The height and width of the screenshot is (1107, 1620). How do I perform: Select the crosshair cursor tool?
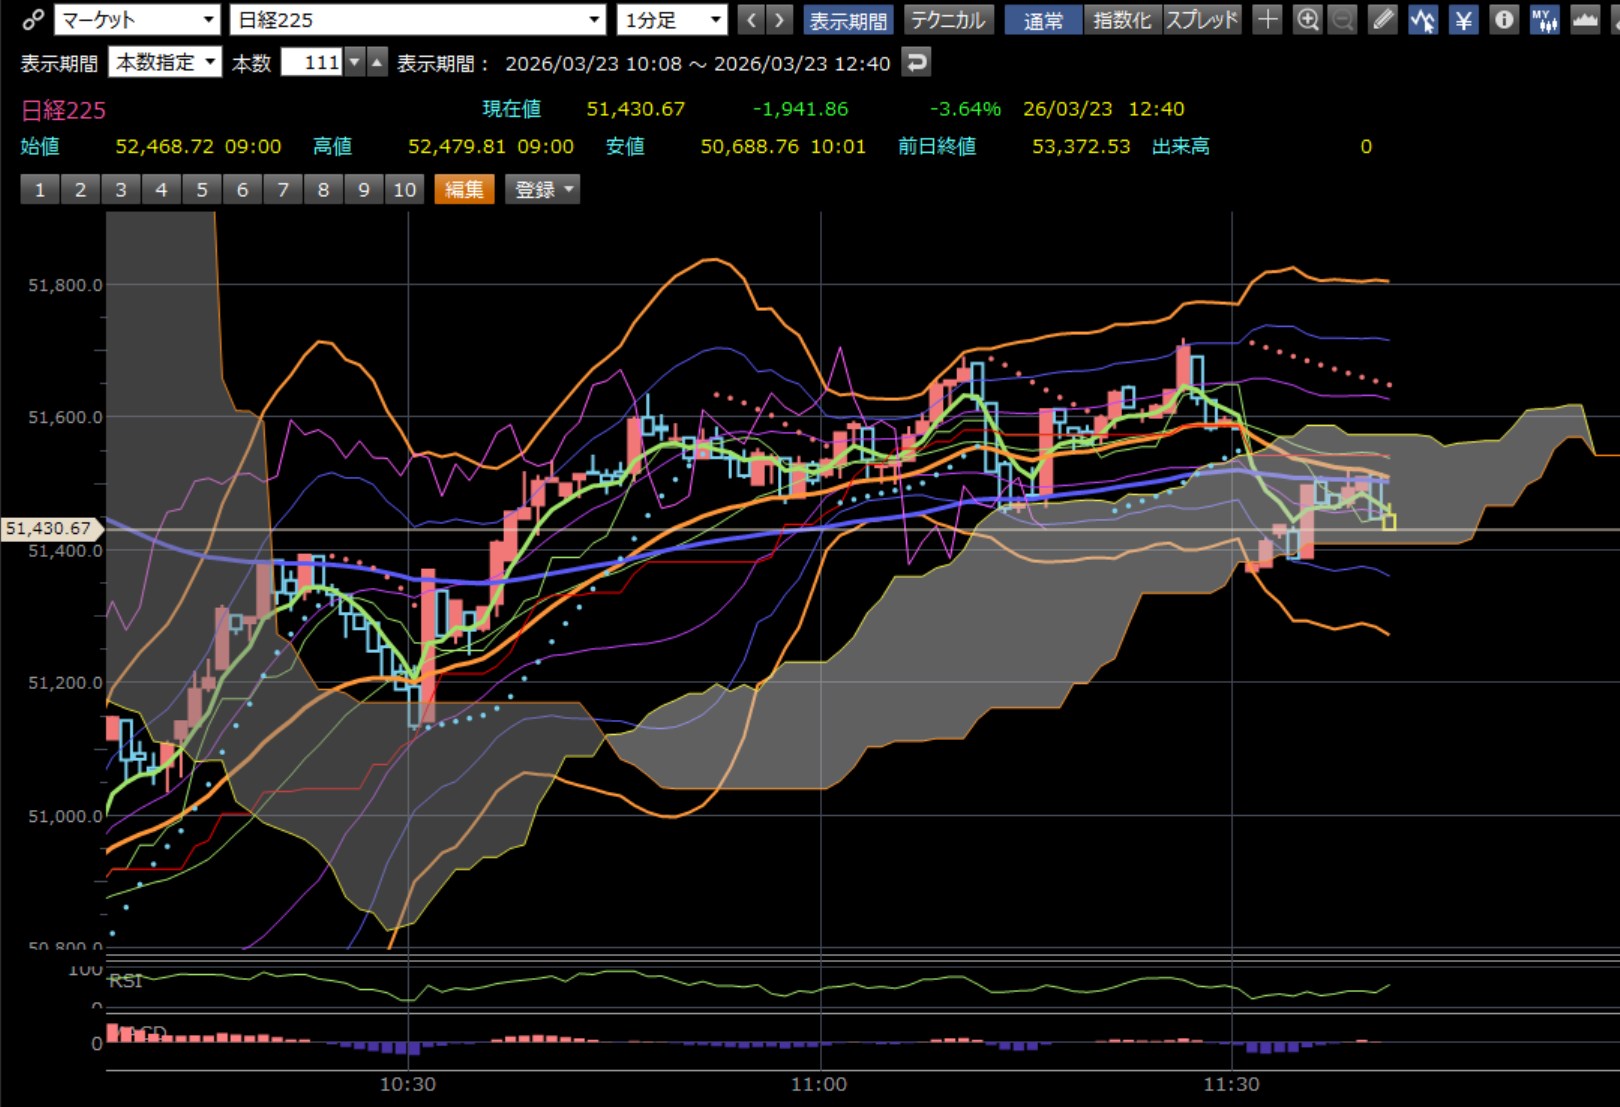pyautogui.click(x=1267, y=20)
